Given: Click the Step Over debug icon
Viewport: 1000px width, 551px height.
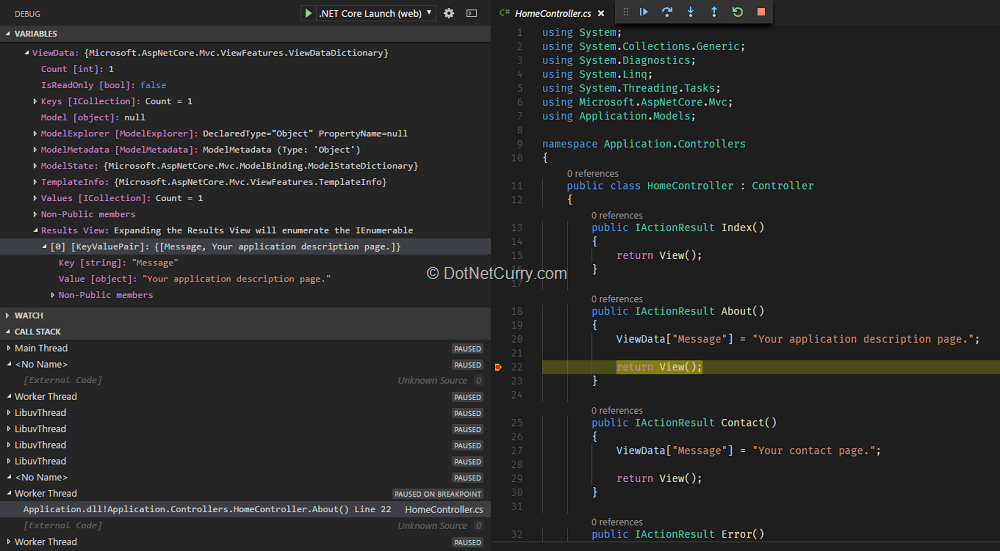Looking at the screenshot, I should pos(667,12).
